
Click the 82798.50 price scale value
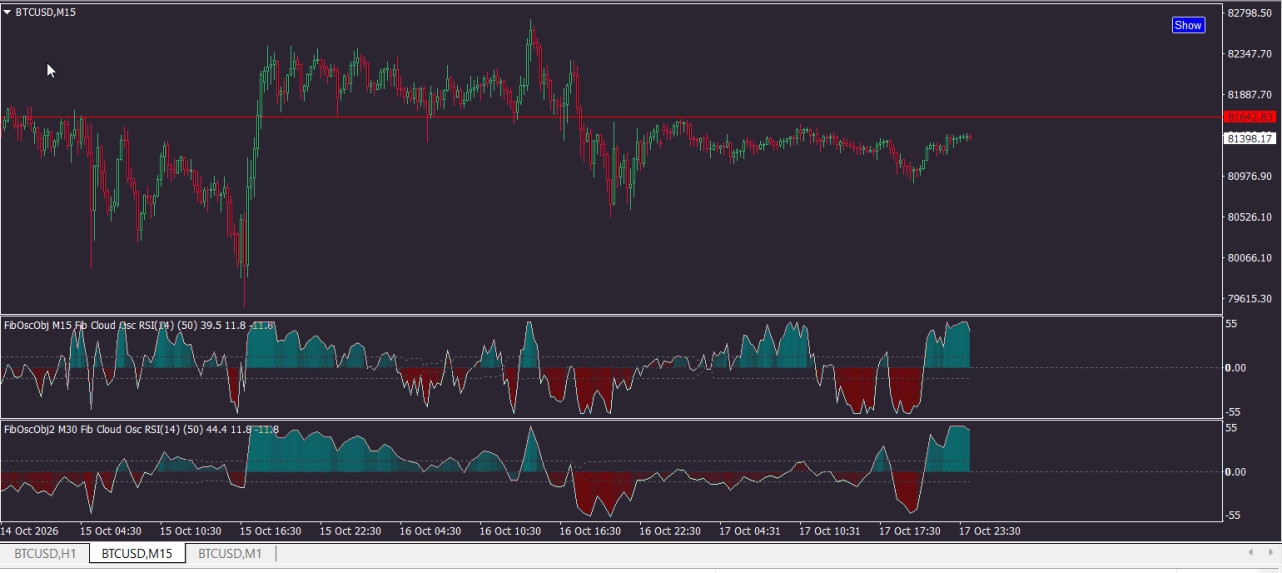pos(1250,13)
